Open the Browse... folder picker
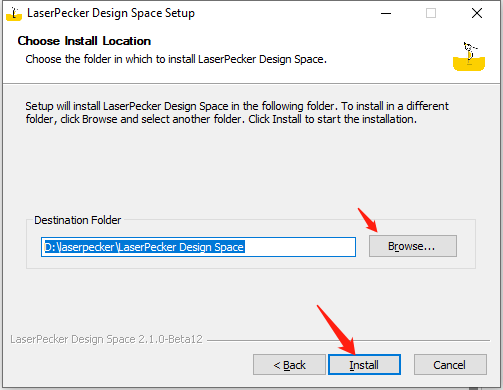The width and height of the screenshot is (503, 390). click(x=413, y=246)
